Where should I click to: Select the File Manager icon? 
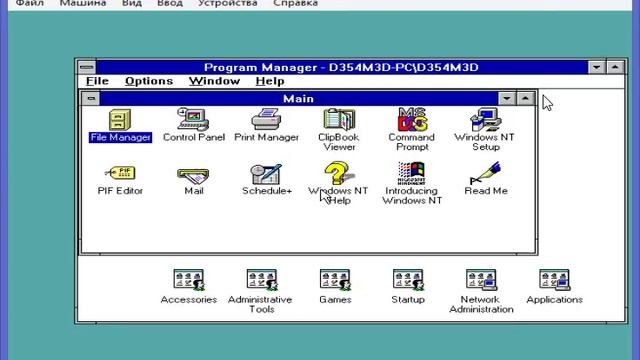coord(120,120)
